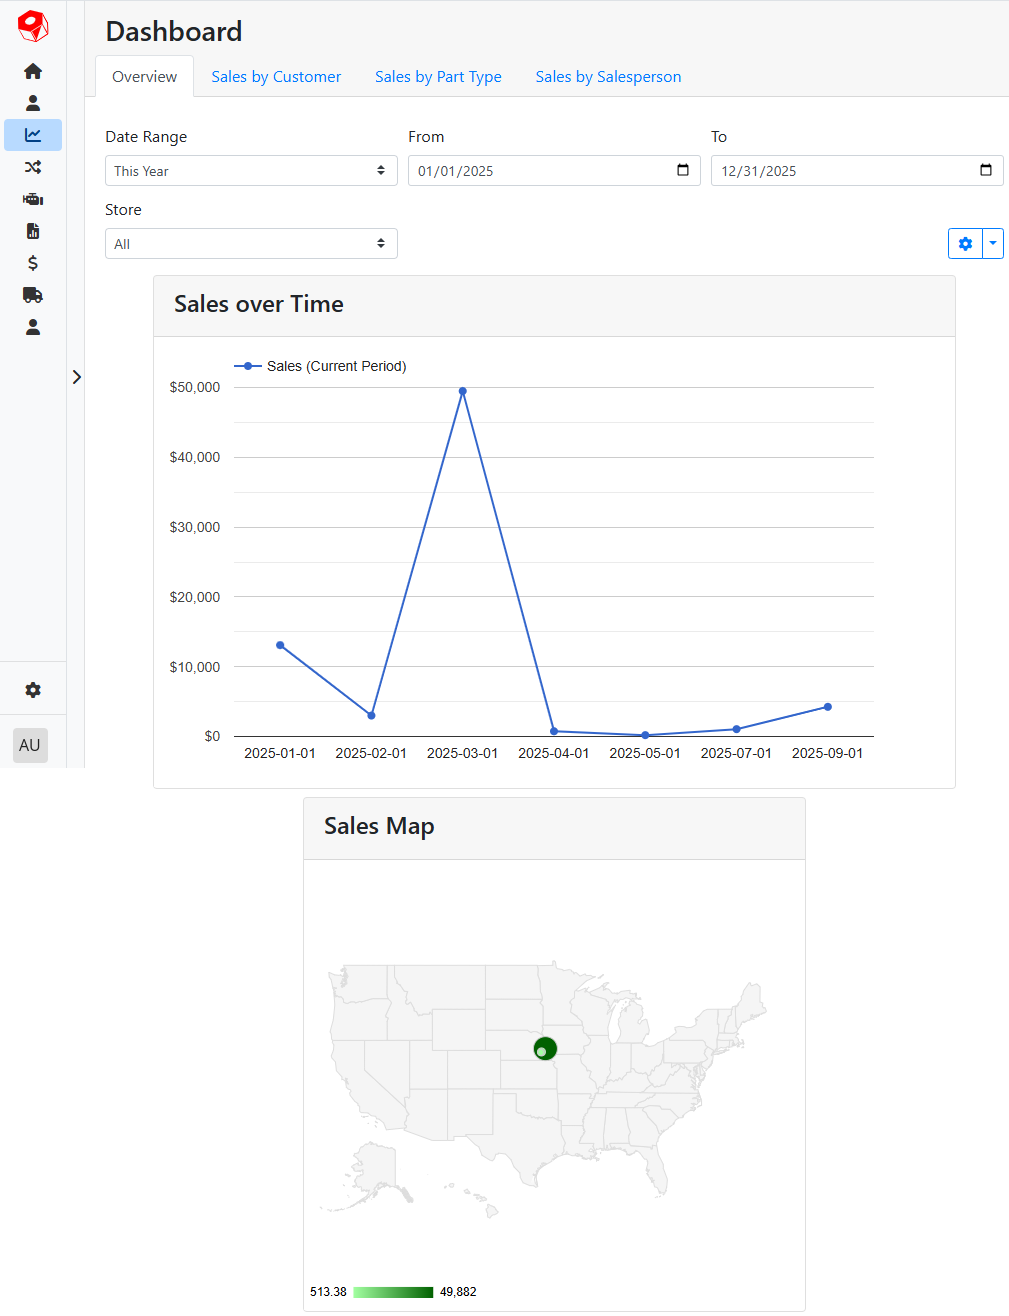The height and width of the screenshot is (1316, 1009).
Task: Select the truck shipping icon in the sidebar
Action: pyautogui.click(x=33, y=294)
